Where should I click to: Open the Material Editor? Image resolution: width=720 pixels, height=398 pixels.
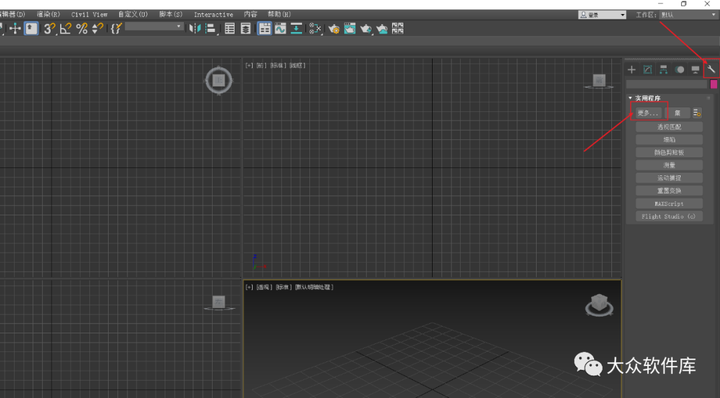(x=315, y=29)
